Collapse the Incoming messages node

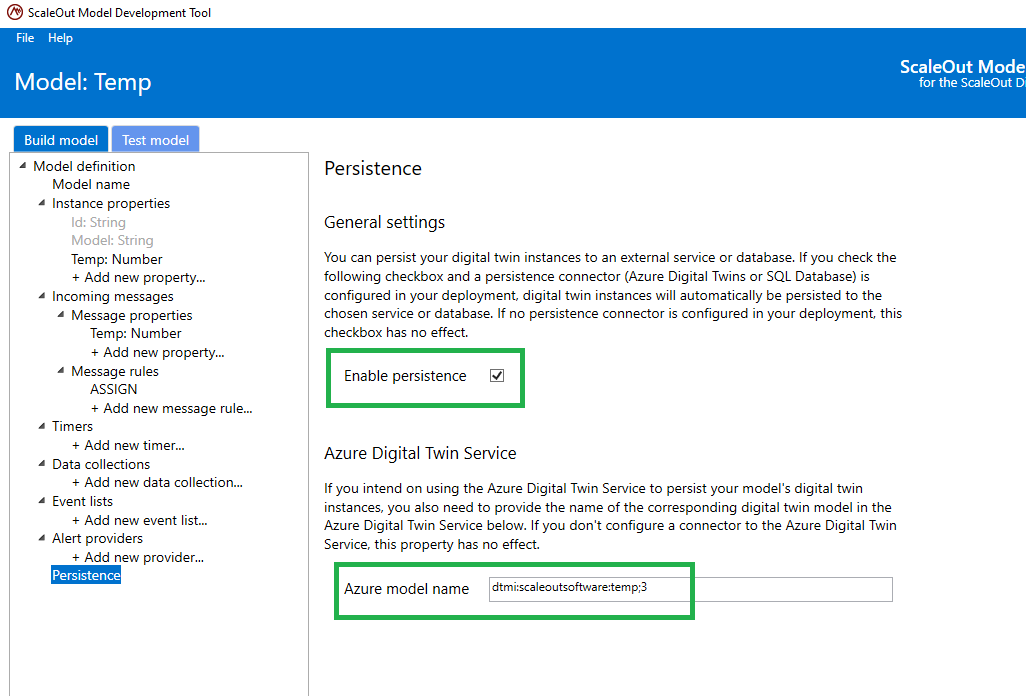pyautogui.click(x=42, y=296)
